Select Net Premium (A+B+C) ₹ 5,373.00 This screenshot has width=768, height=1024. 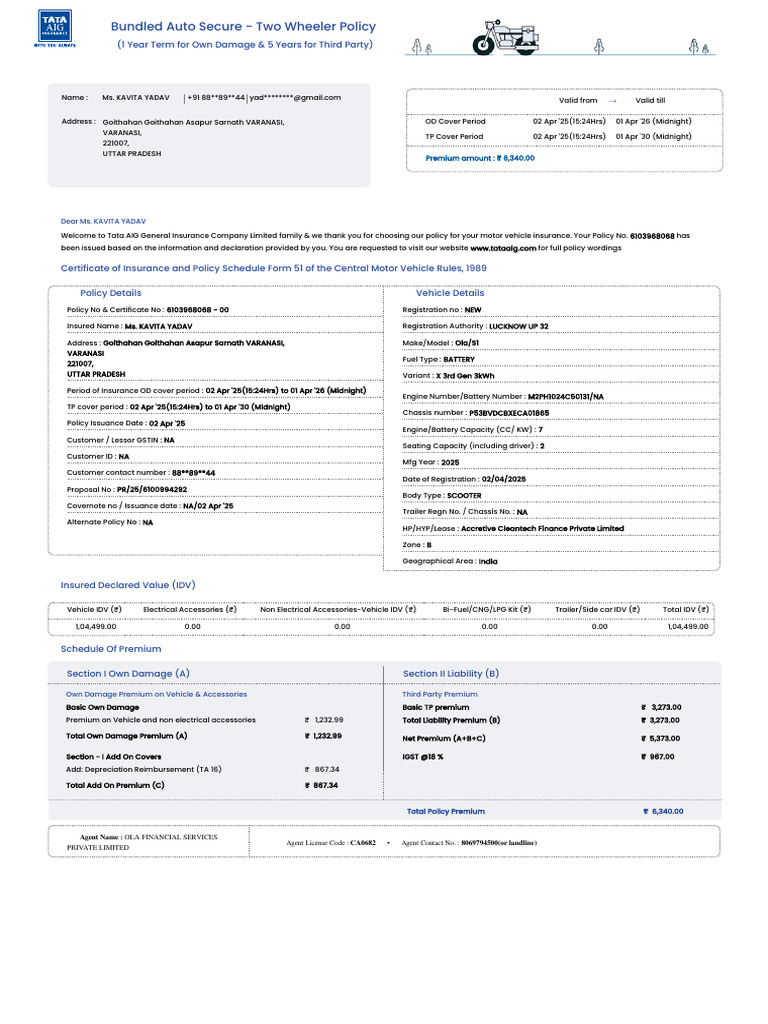coord(541,739)
